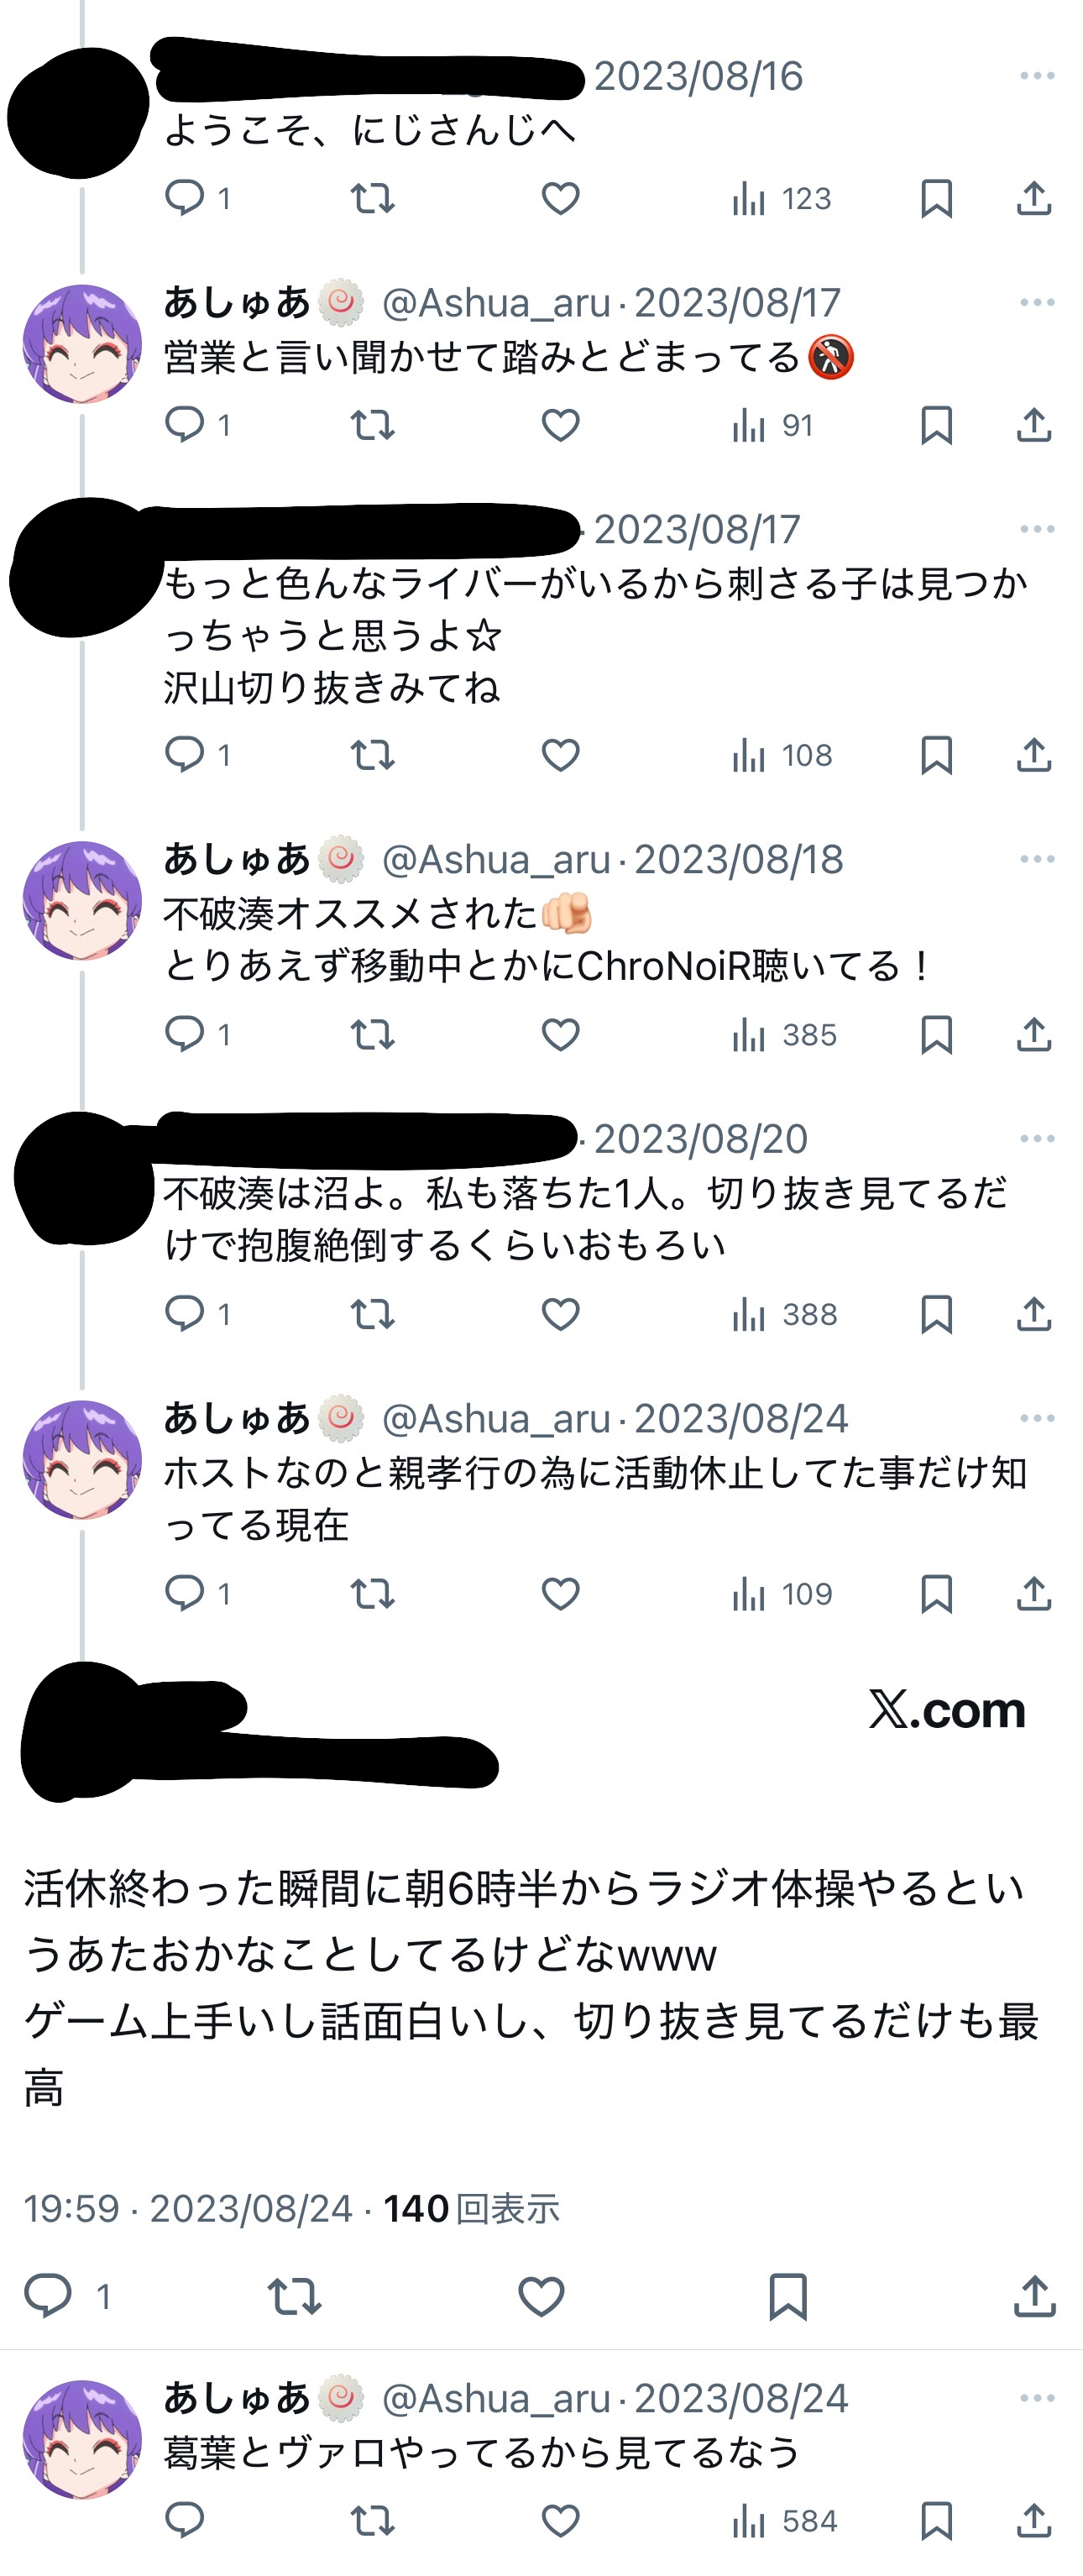Open あしゅあ profile name on 2023/08/24 ホスト tweet
Viewport: 1083px width, 2576px height.
click(237, 1418)
